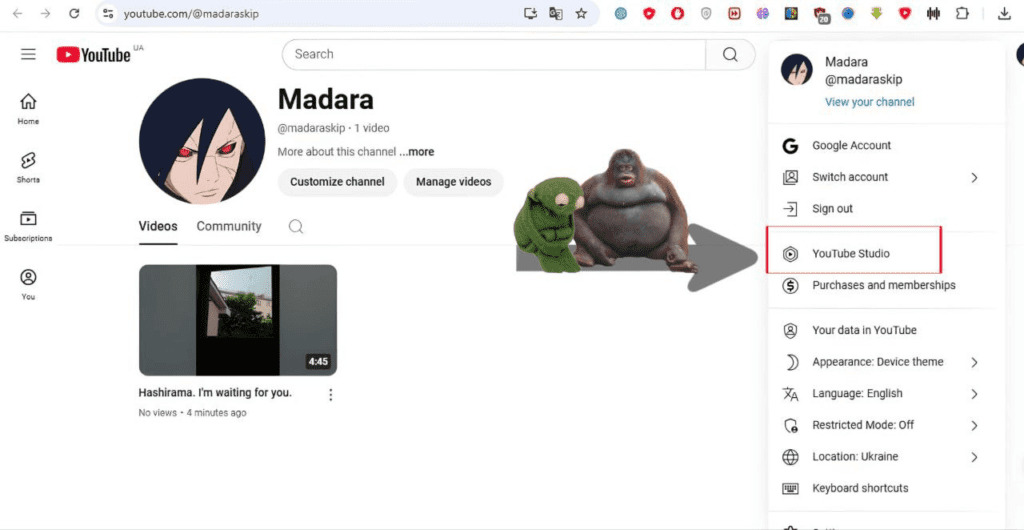The height and width of the screenshot is (530, 1024).
Task: Select Sign out
Action: coord(886,209)
